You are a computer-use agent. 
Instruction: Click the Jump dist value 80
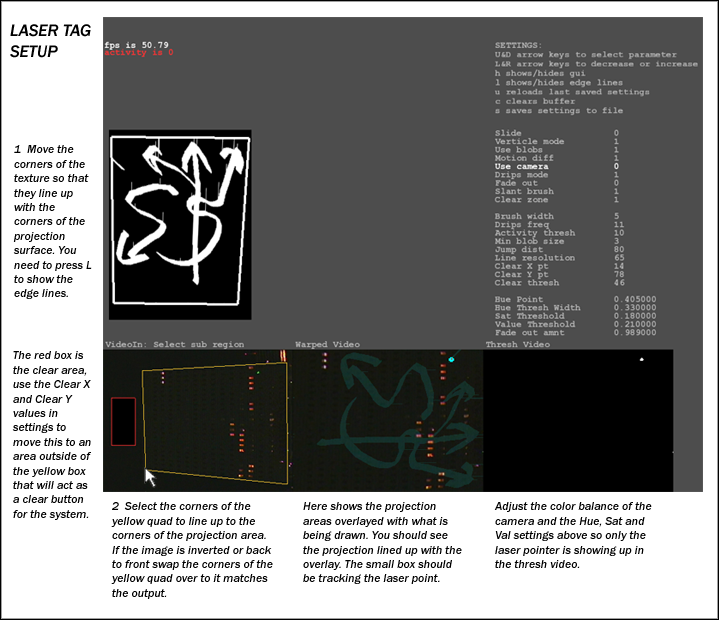(x=619, y=249)
